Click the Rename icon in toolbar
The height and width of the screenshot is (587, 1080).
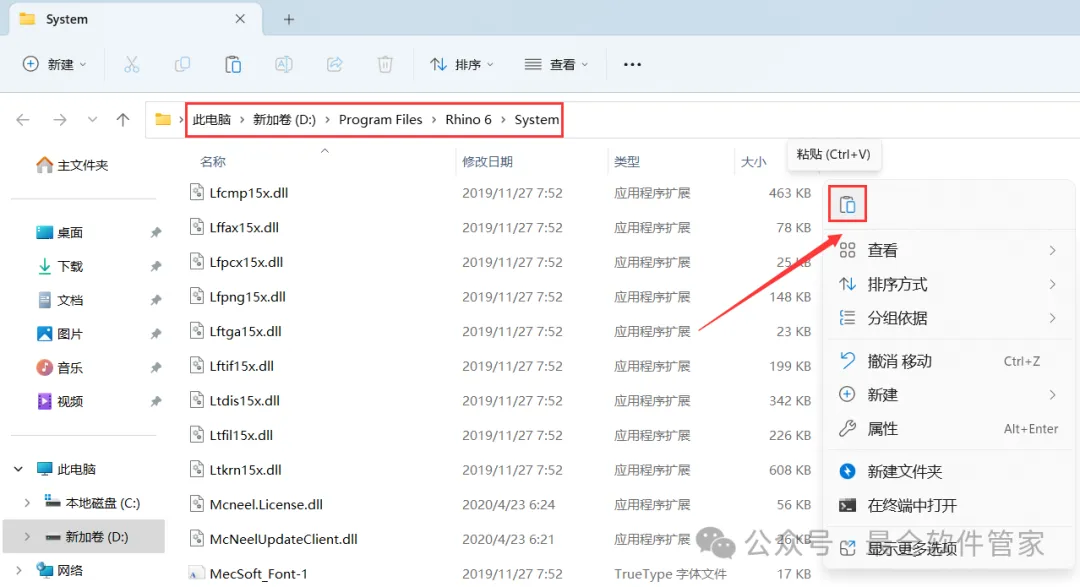tap(284, 65)
